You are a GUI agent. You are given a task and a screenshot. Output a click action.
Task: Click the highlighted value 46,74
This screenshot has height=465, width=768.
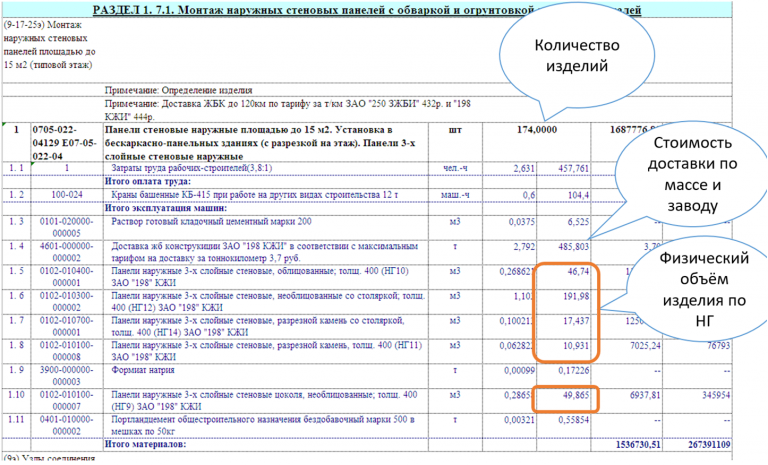(578, 271)
